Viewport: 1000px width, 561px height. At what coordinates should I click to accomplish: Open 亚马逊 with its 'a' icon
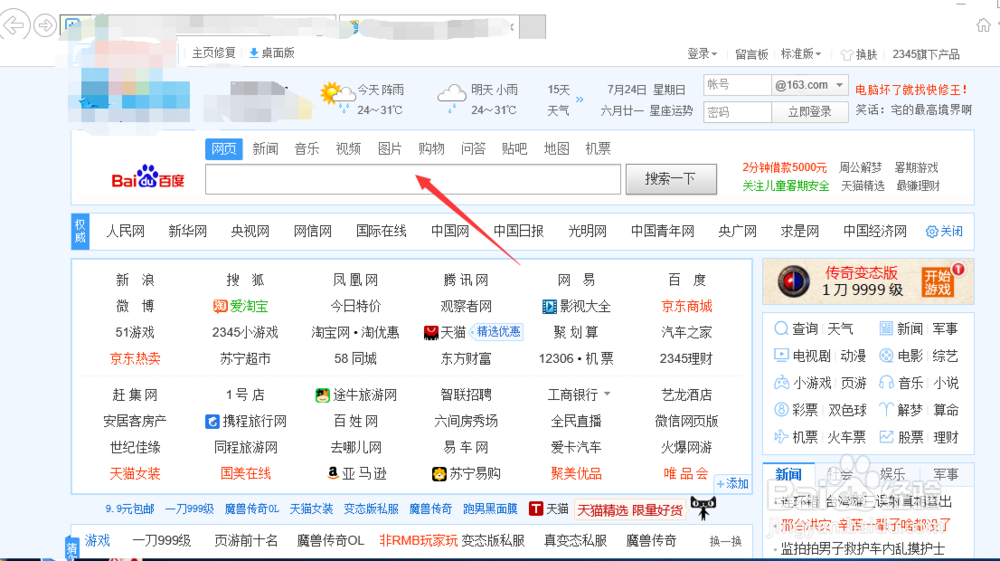tap(357, 473)
